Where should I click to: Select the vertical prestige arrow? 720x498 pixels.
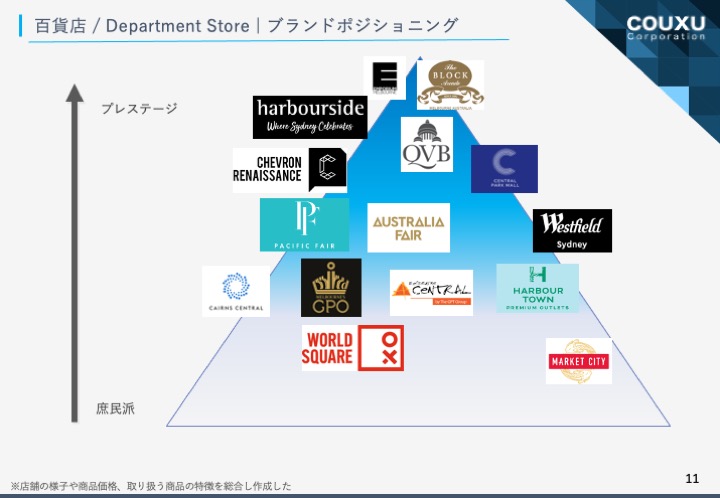[x=74, y=253]
